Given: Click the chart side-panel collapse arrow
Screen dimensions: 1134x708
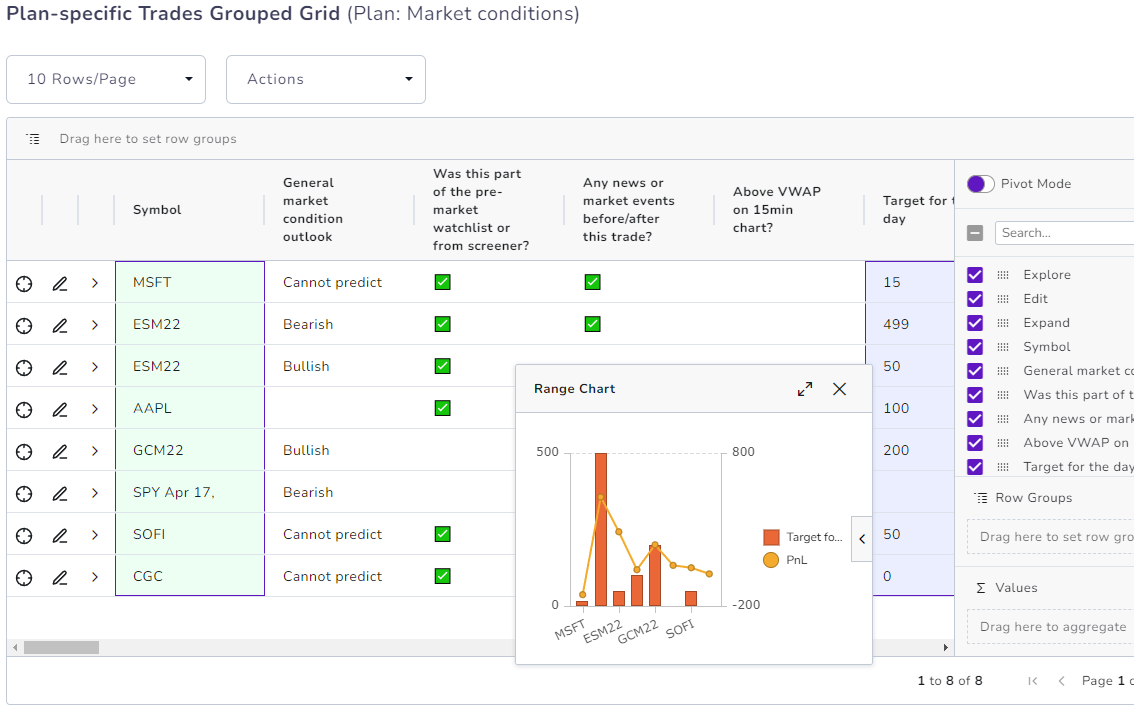Looking at the screenshot, I should (x=862, y=538).
